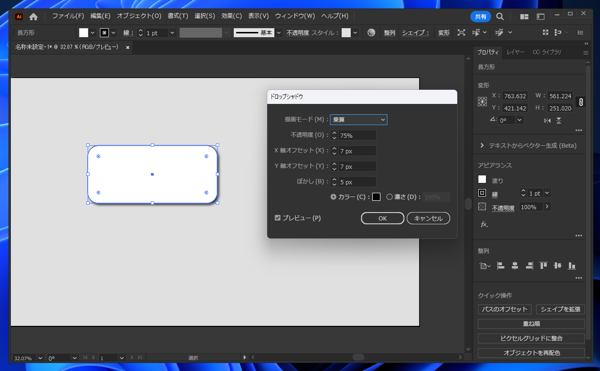This screenshot has height=371, width=600.
Task: Click the Recolor Artwork circle icon
Action: (x=371, y=33)
